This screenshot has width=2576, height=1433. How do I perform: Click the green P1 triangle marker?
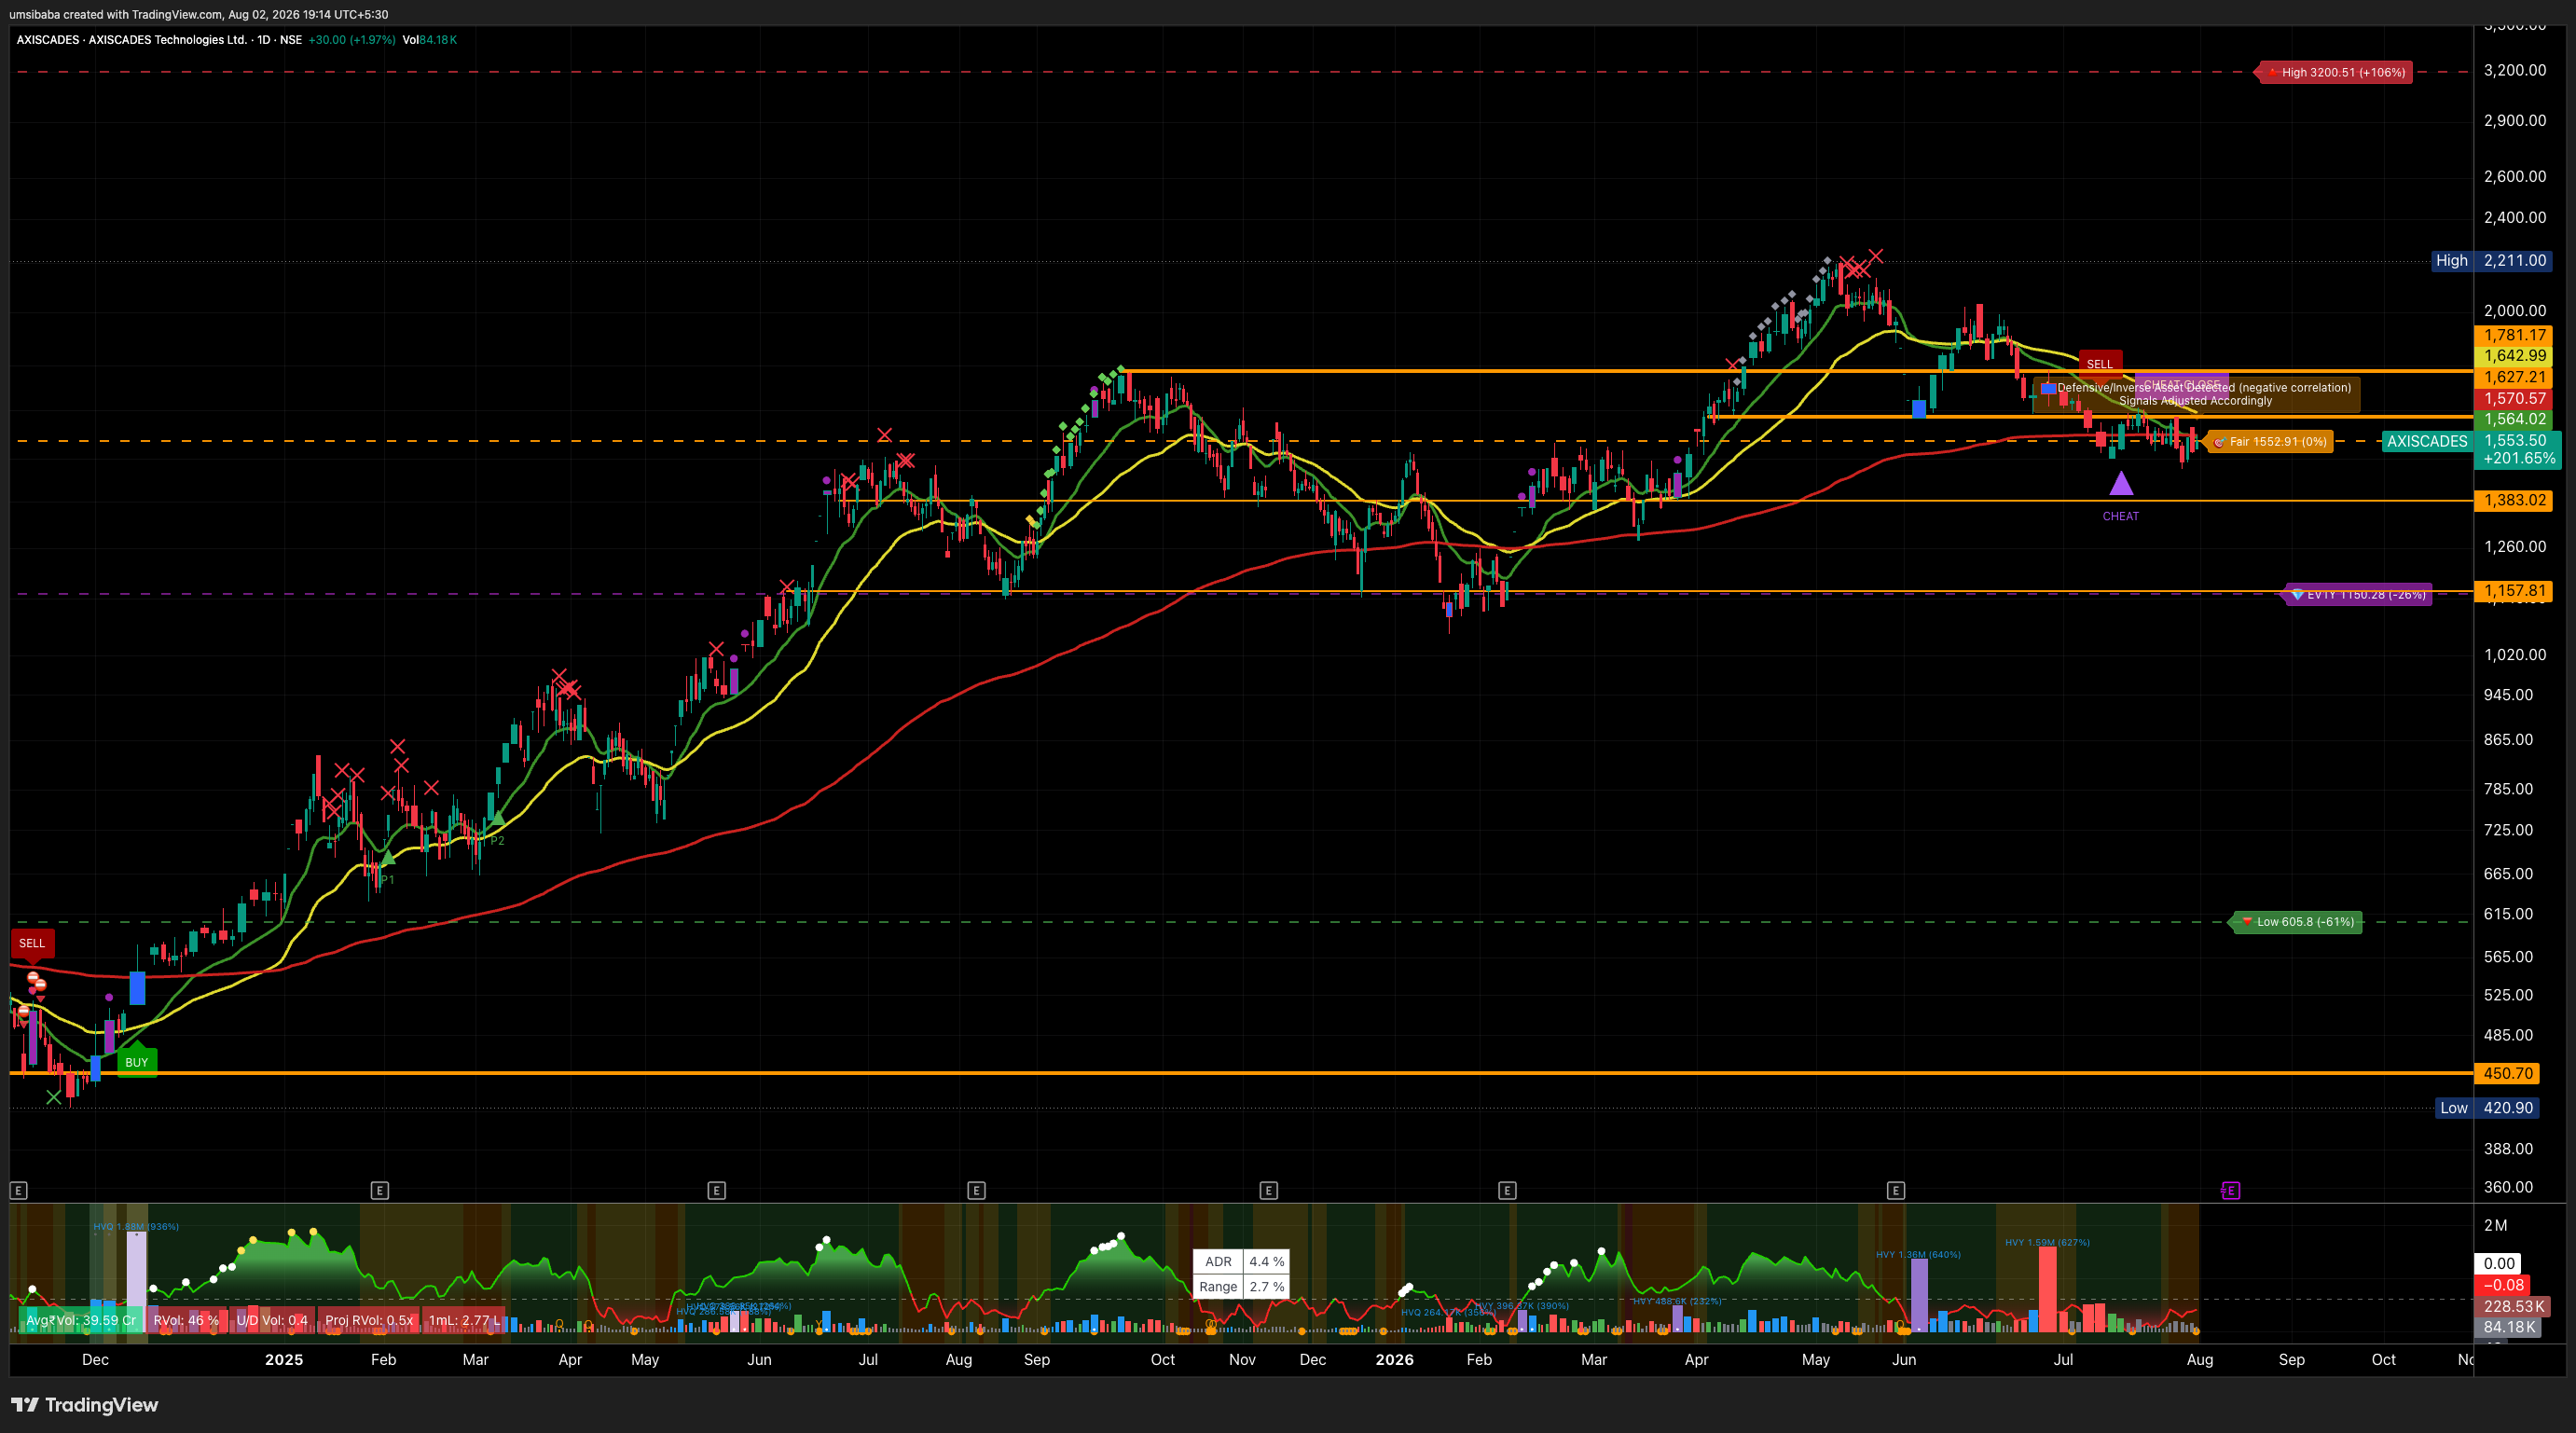(x=388, y=857)
